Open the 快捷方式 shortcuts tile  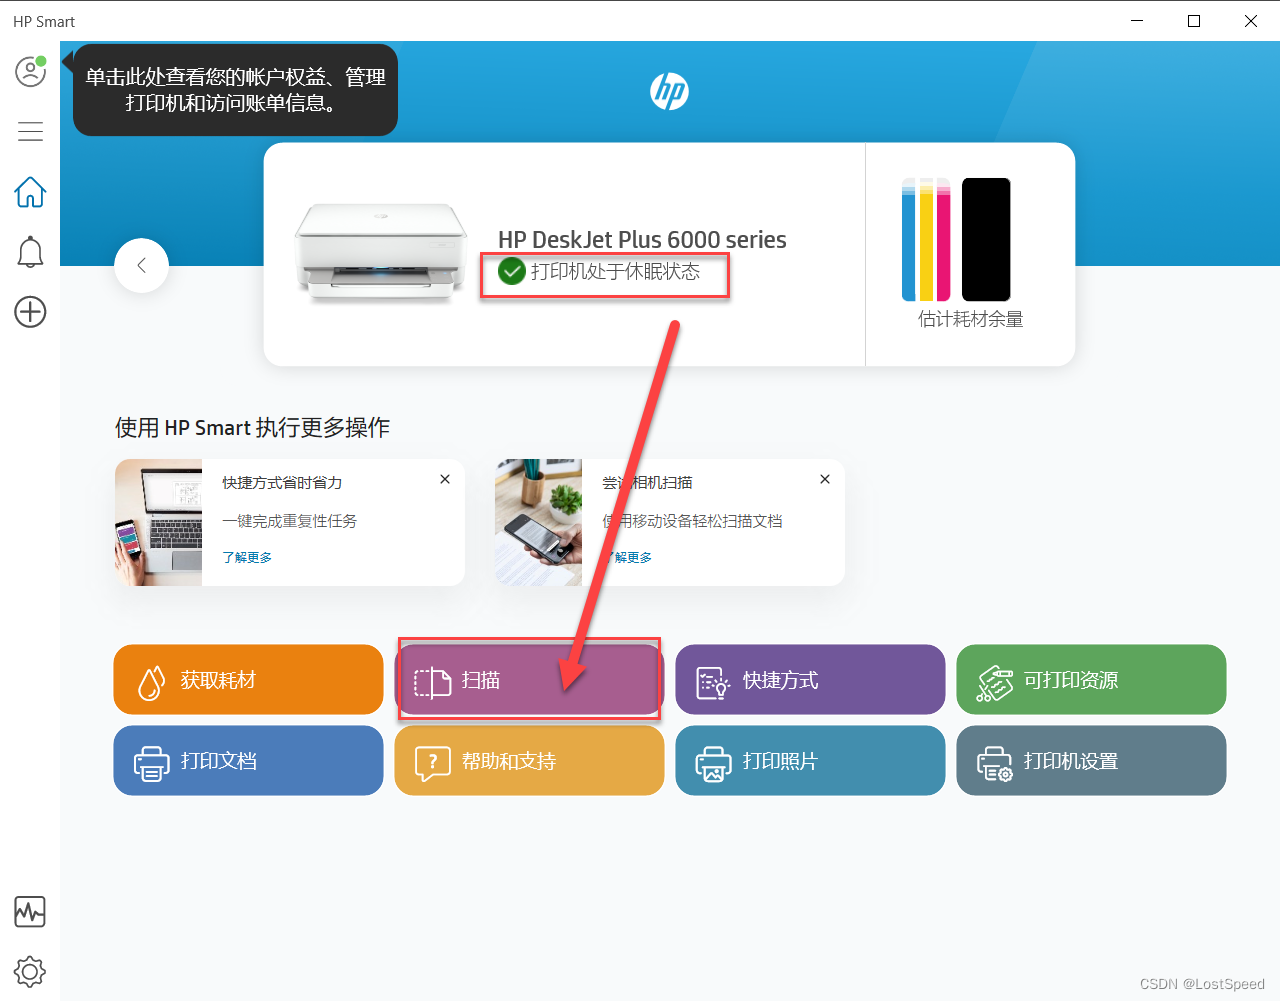pos(810,680)
